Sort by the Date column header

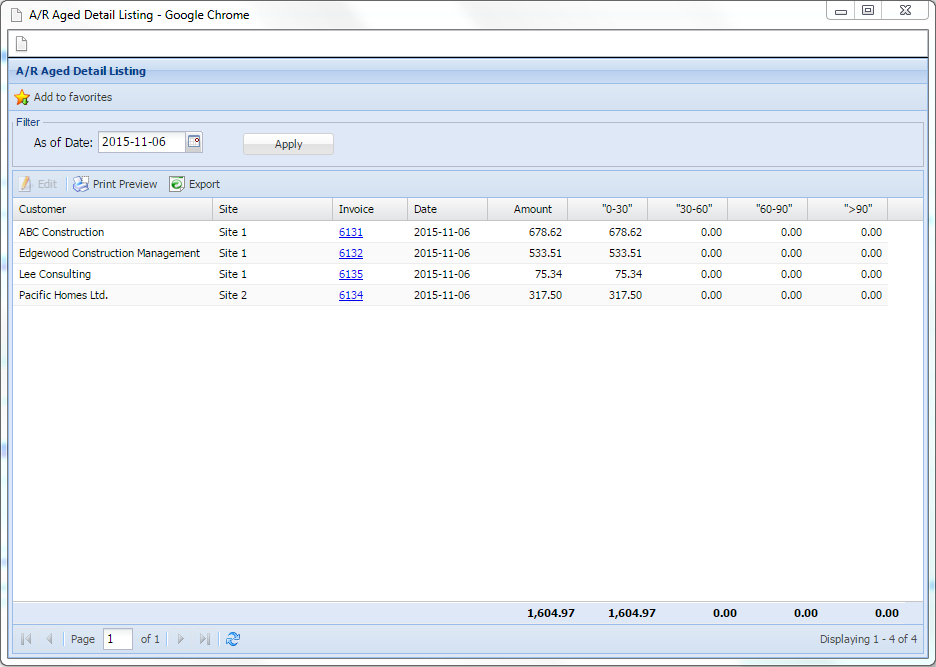pyautogui.click(x=447, y=209)
